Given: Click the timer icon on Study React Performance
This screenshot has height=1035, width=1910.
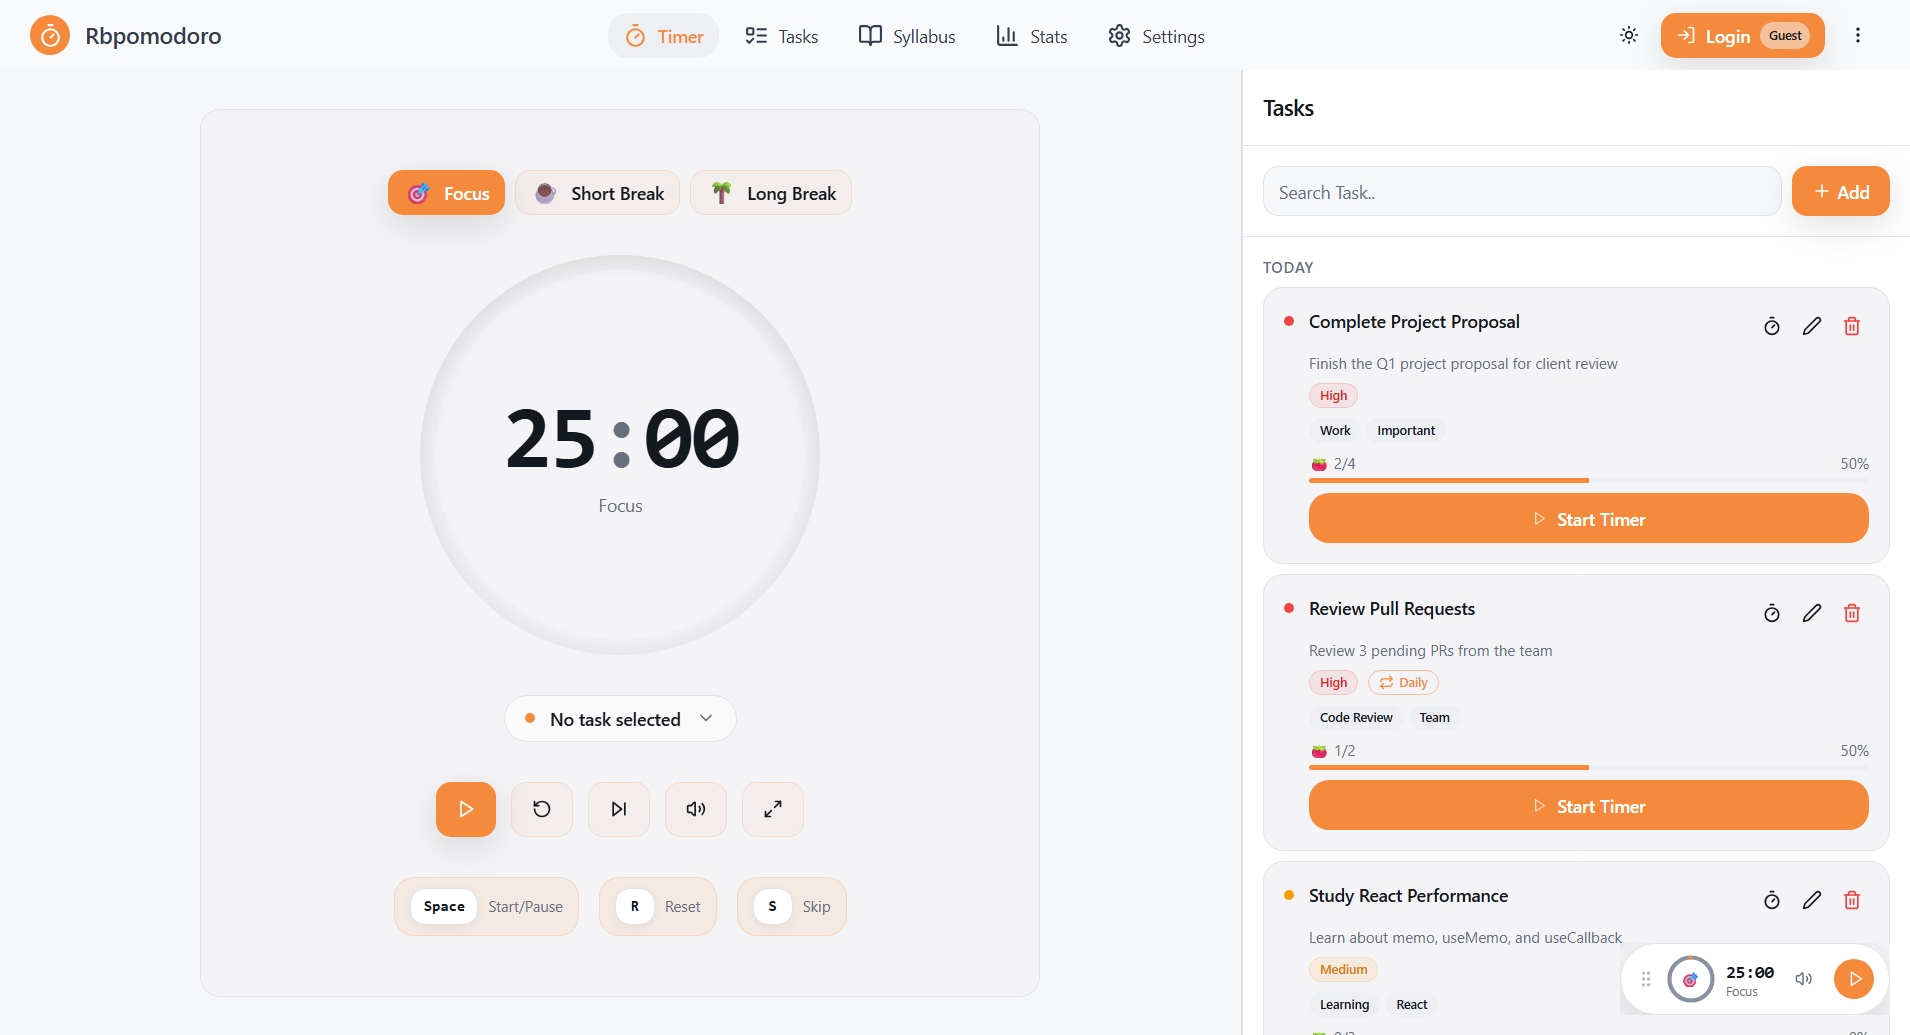Looking at the screenshot, I should tap(1771, 900).
